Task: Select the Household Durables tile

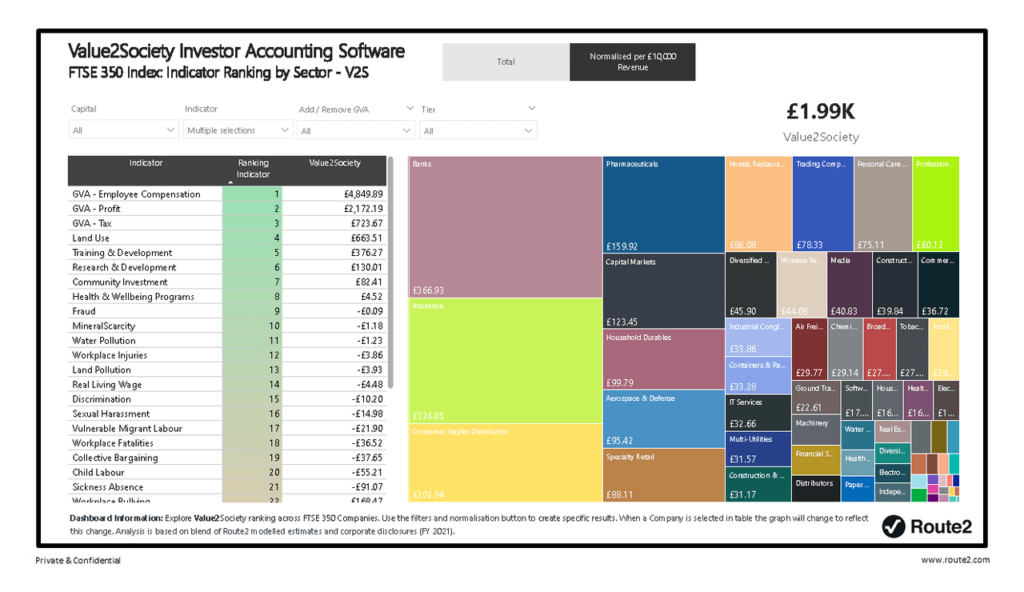Action: 664,359
